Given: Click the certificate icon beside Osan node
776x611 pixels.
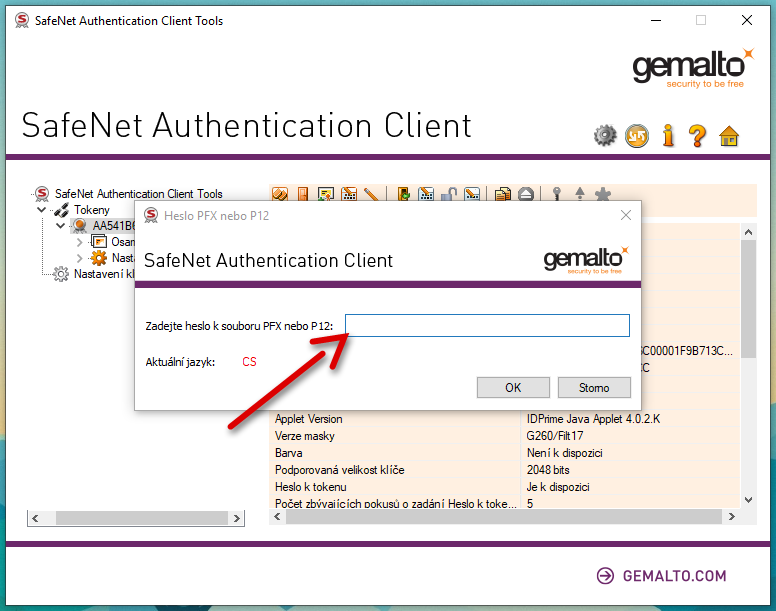Looking at the screenshot, I should (99, 242).
